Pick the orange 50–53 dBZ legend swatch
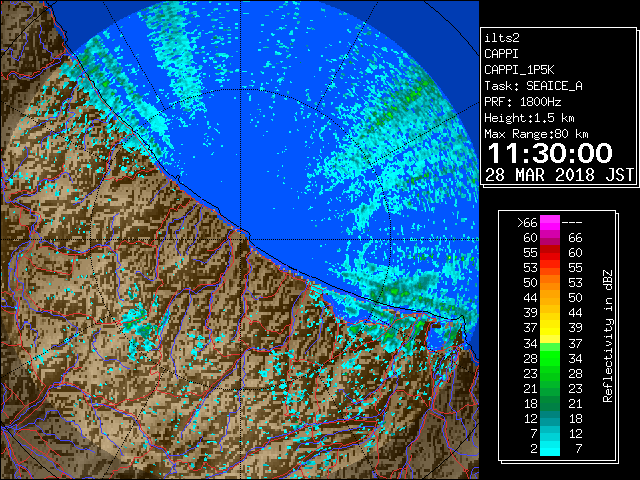Screen dimensions: 640x480 tap(550, 283)
